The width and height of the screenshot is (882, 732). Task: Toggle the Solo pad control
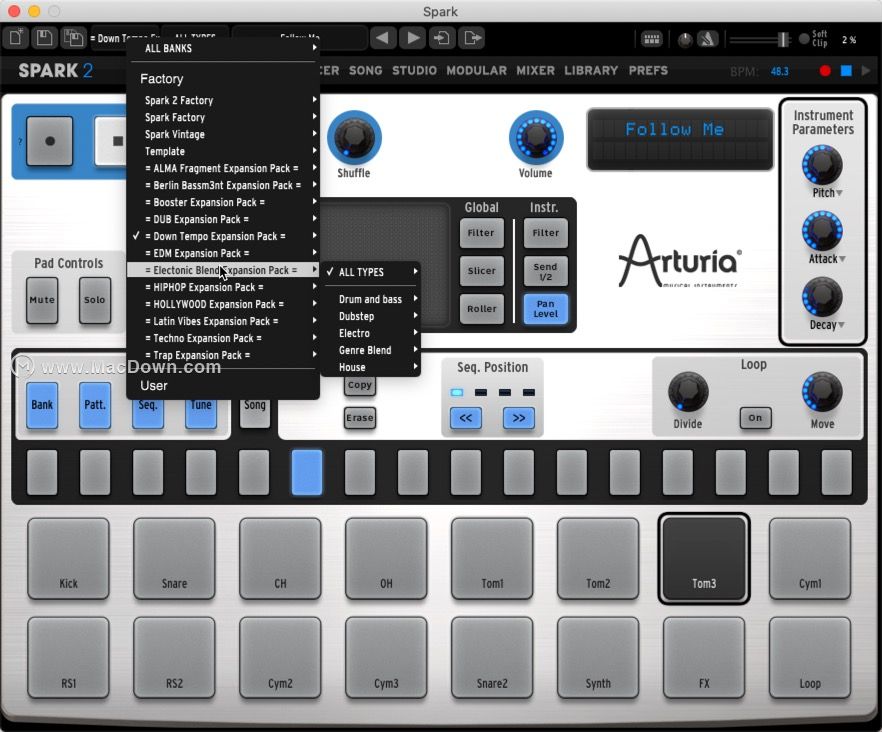[94, 300]
